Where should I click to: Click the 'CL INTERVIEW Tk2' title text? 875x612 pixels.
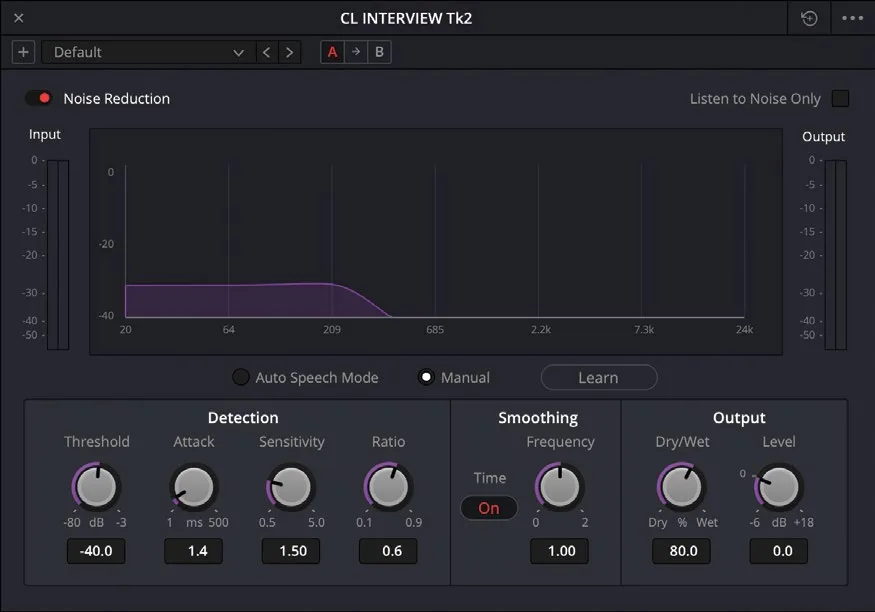(406, 18)
